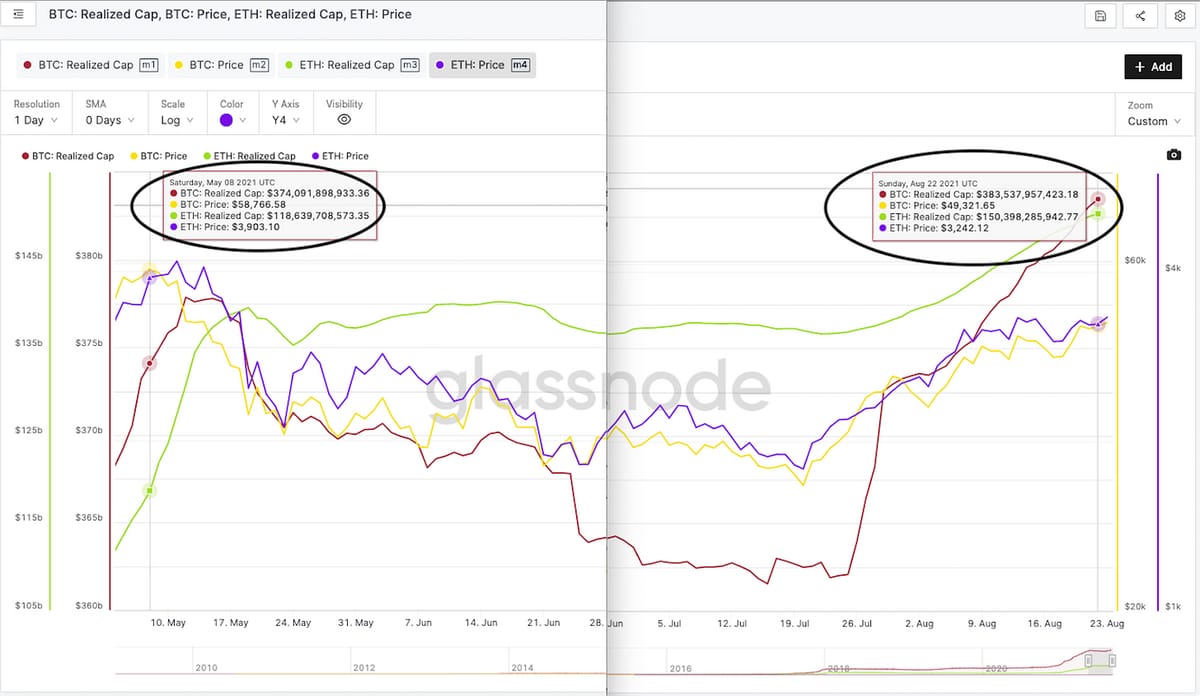The image size is (1200, 696).
Task: Click the purple color swatch circle
Action: [226, 120]
